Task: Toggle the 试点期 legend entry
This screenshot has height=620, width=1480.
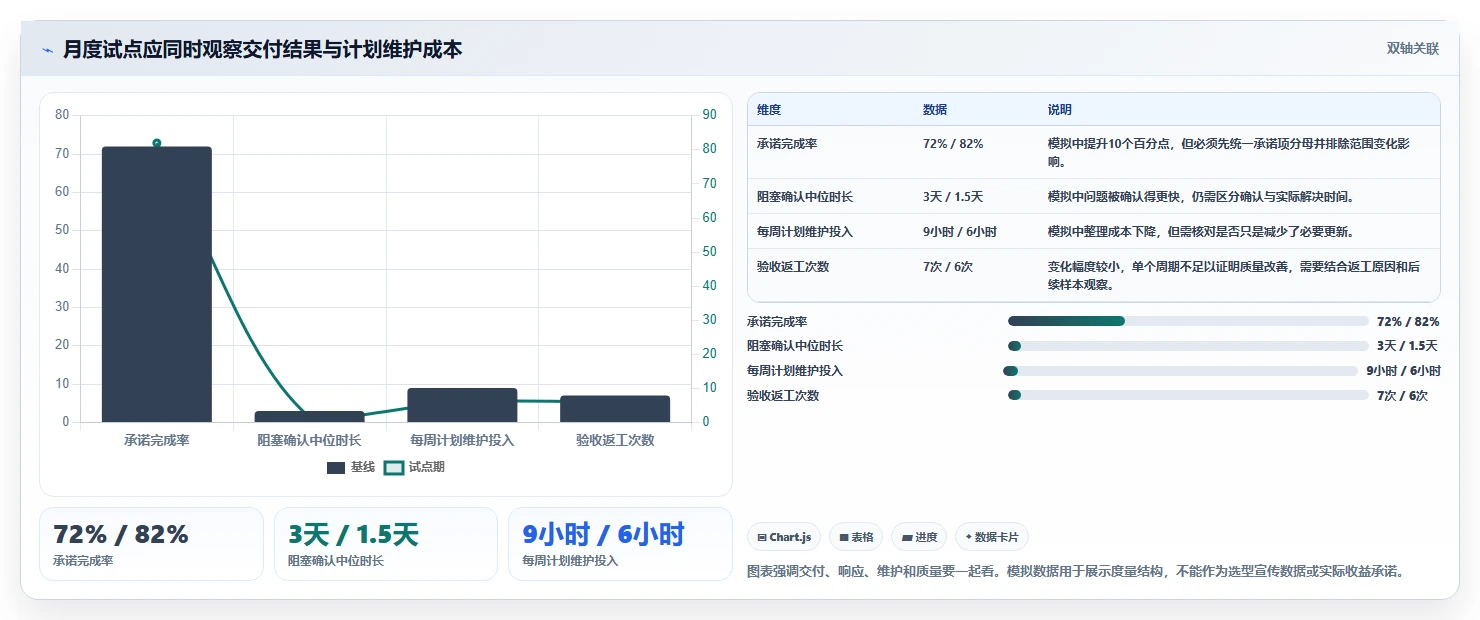Action: [414, 467]
